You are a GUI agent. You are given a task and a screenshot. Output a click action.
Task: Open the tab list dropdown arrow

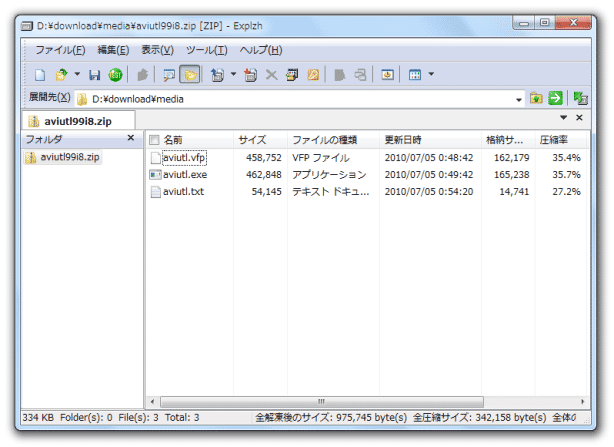[563, 117]
